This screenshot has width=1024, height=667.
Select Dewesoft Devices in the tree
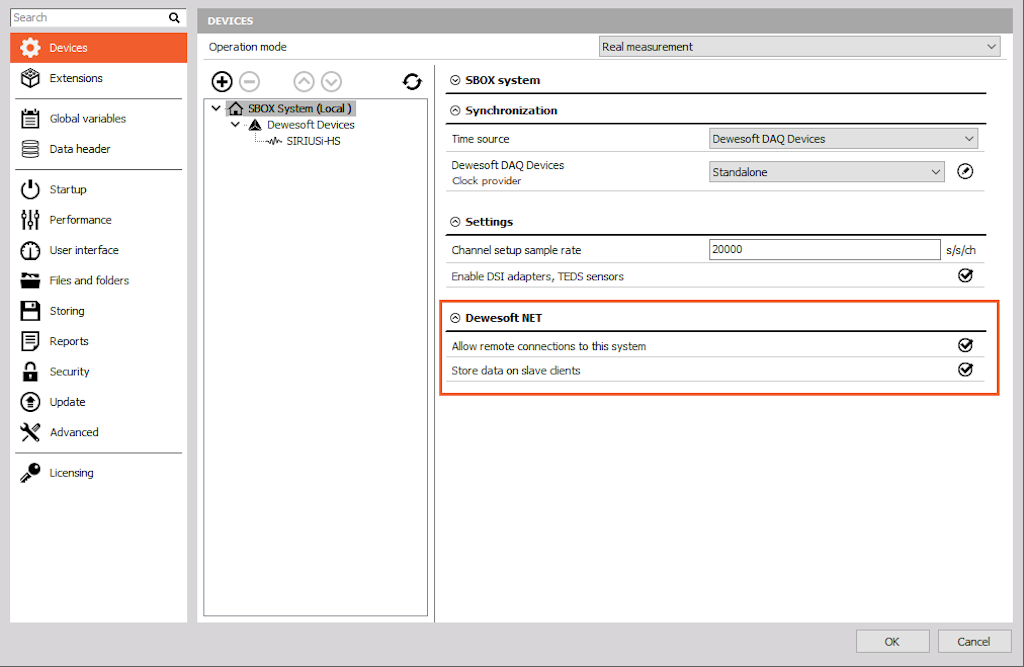click(311, 125)
